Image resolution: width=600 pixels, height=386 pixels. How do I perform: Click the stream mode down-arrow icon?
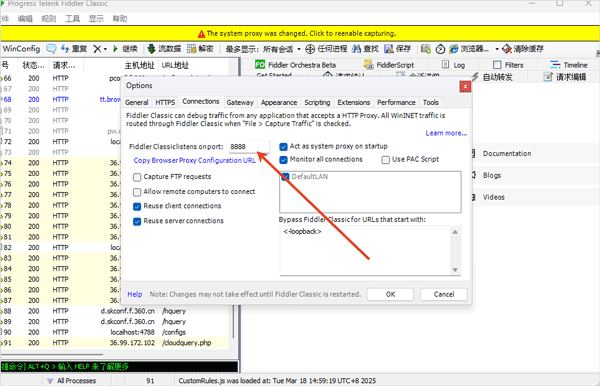pos(152,49)
